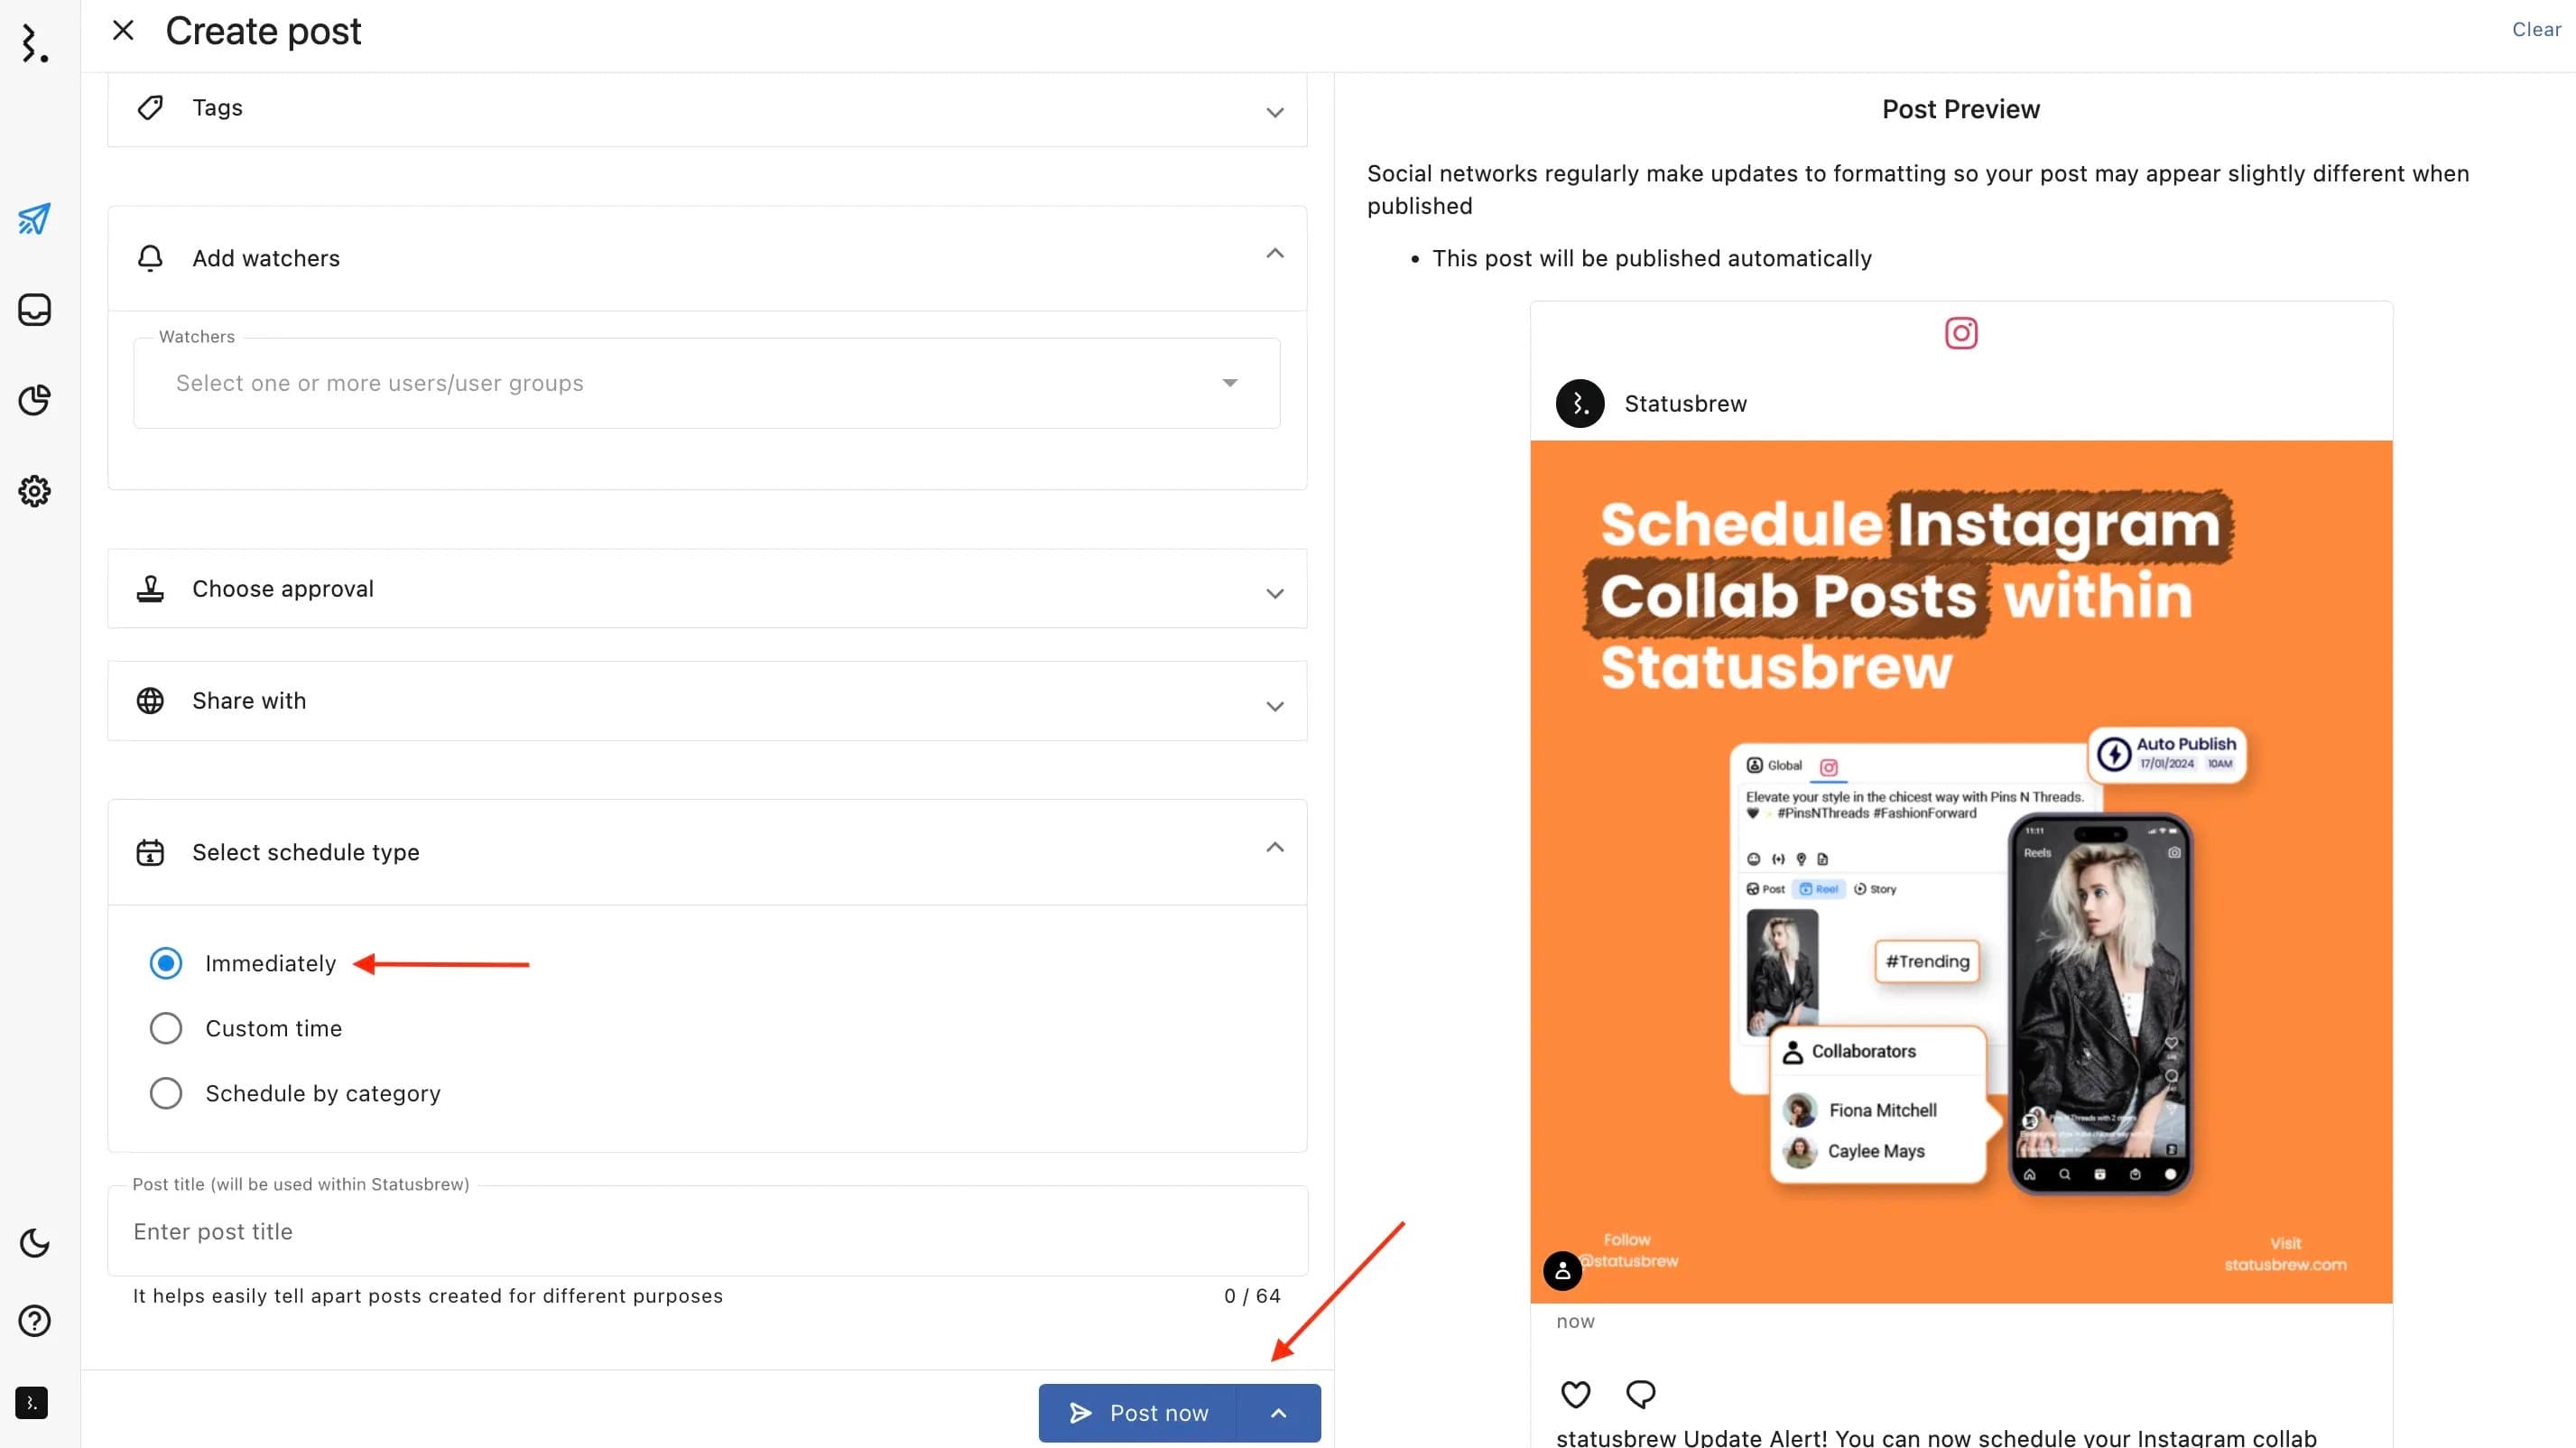This screenshot has height=1448, width=2576.
Task: Click the chat/inbox icon in sidebar
Action: pos(35,310)
